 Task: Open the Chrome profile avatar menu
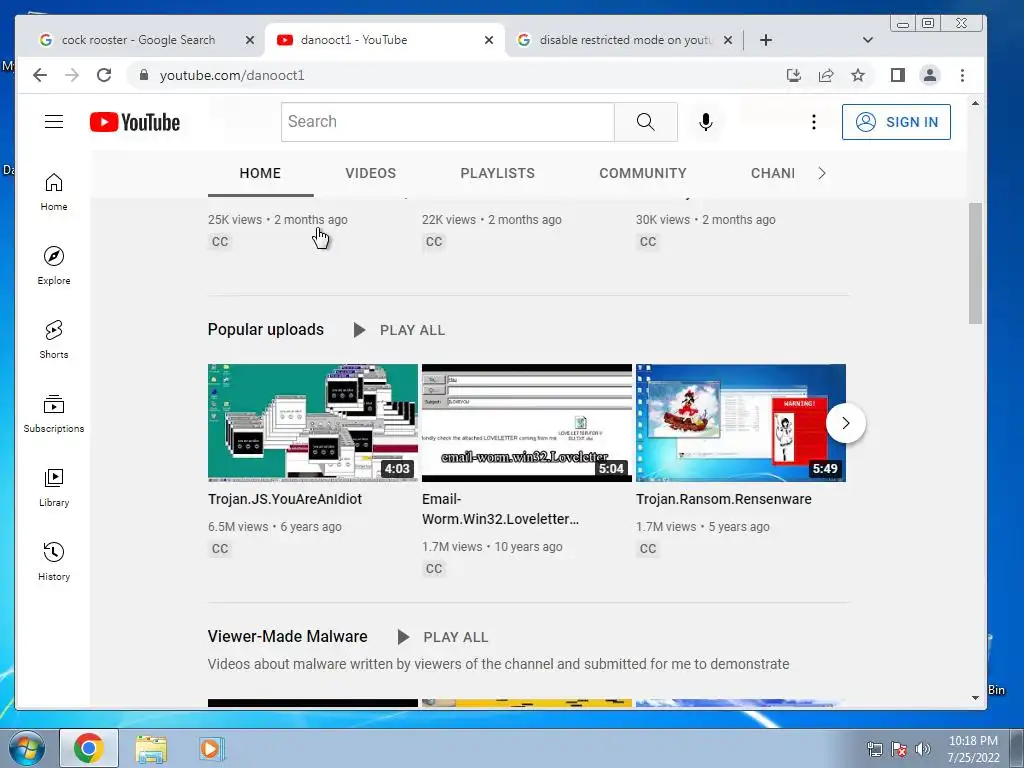[929, 75]
